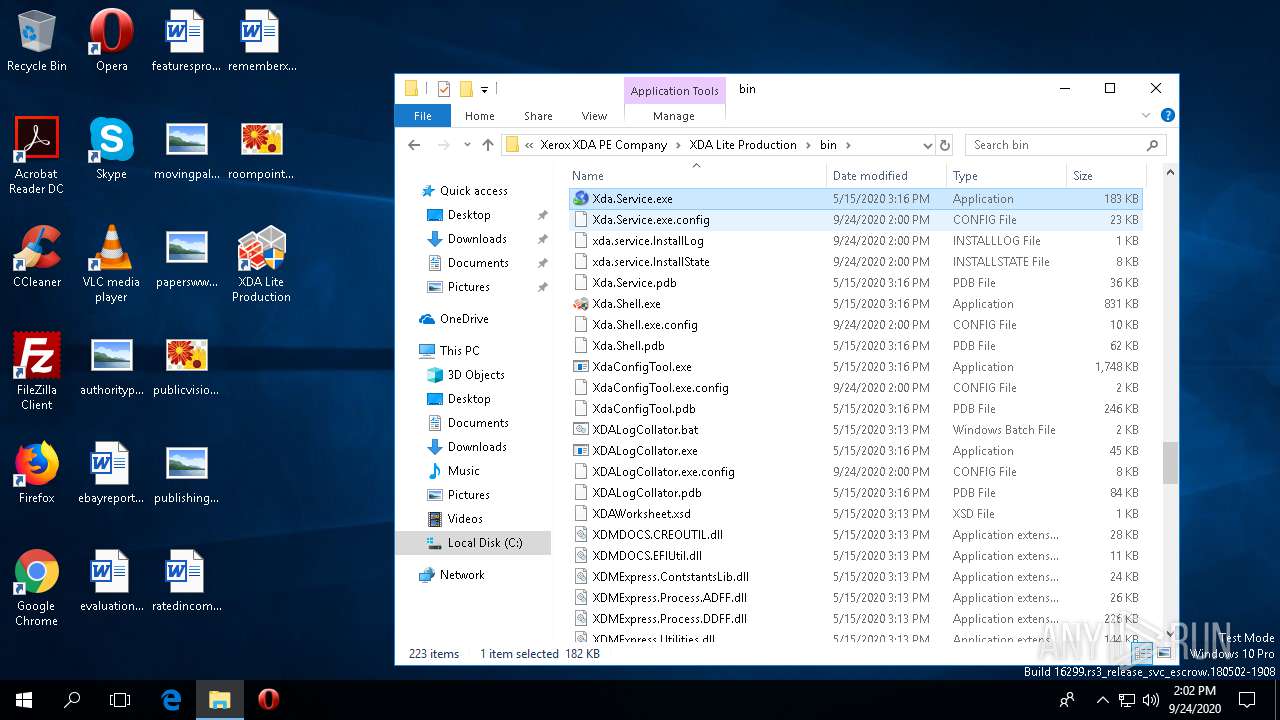1280x720 pixels.
Task: Launch Opera from the desktop shortcut
Action: 112,41
